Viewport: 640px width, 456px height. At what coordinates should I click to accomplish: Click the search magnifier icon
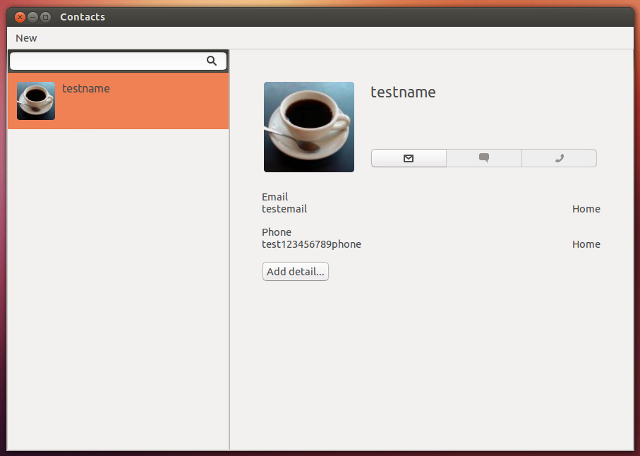click(211, 61)
